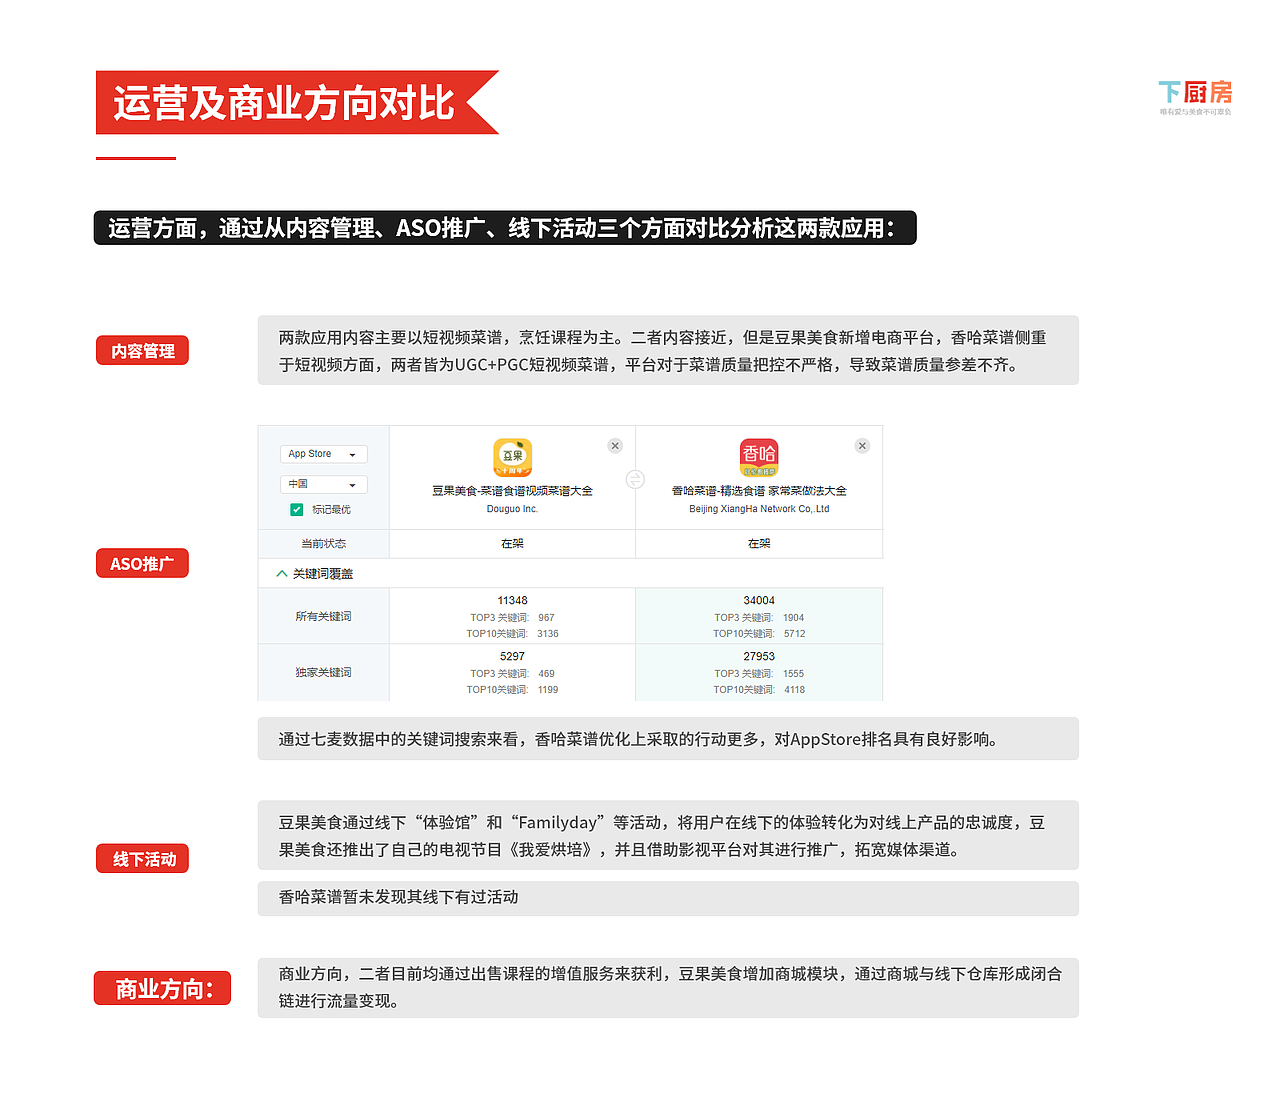Select the 34004 keyword count value

[758, 600]
